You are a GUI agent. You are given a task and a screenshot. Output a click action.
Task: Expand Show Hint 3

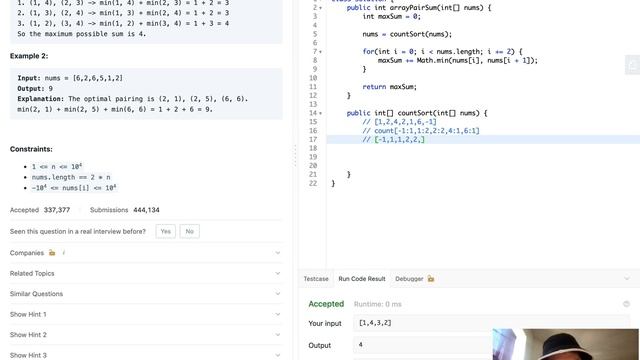[x=146, y=355]
